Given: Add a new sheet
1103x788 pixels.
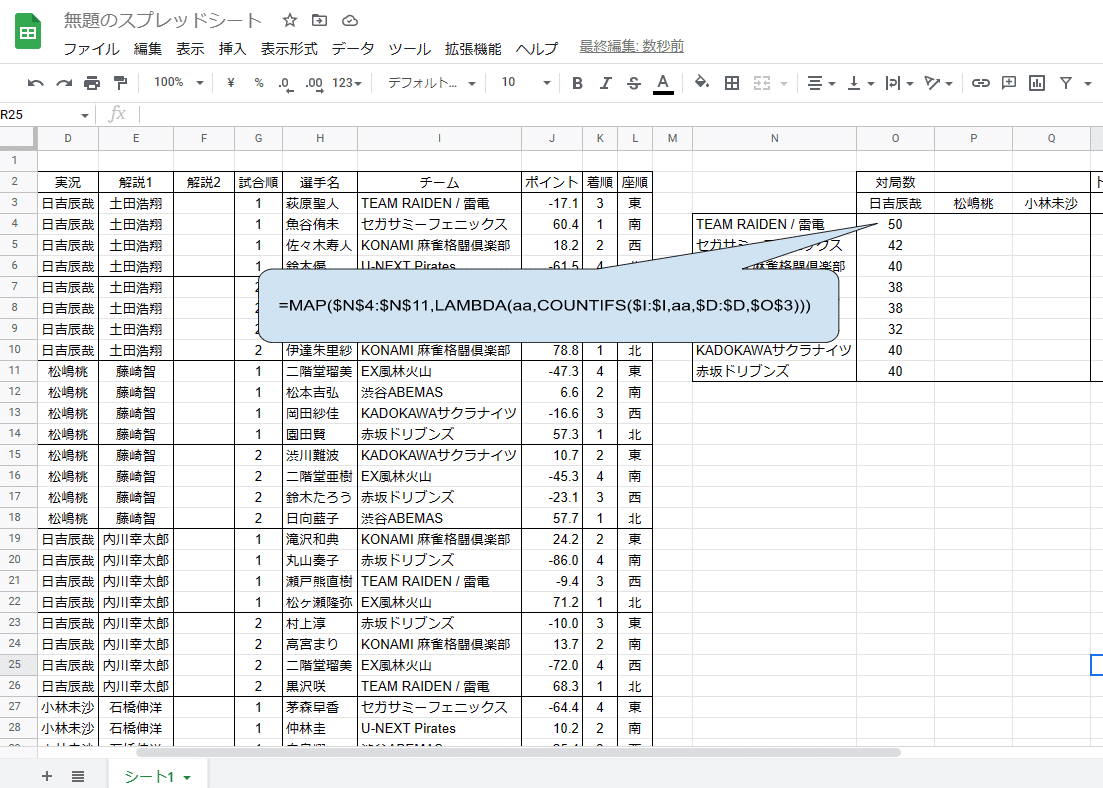Looking at the screenshot, I should 47,776.
